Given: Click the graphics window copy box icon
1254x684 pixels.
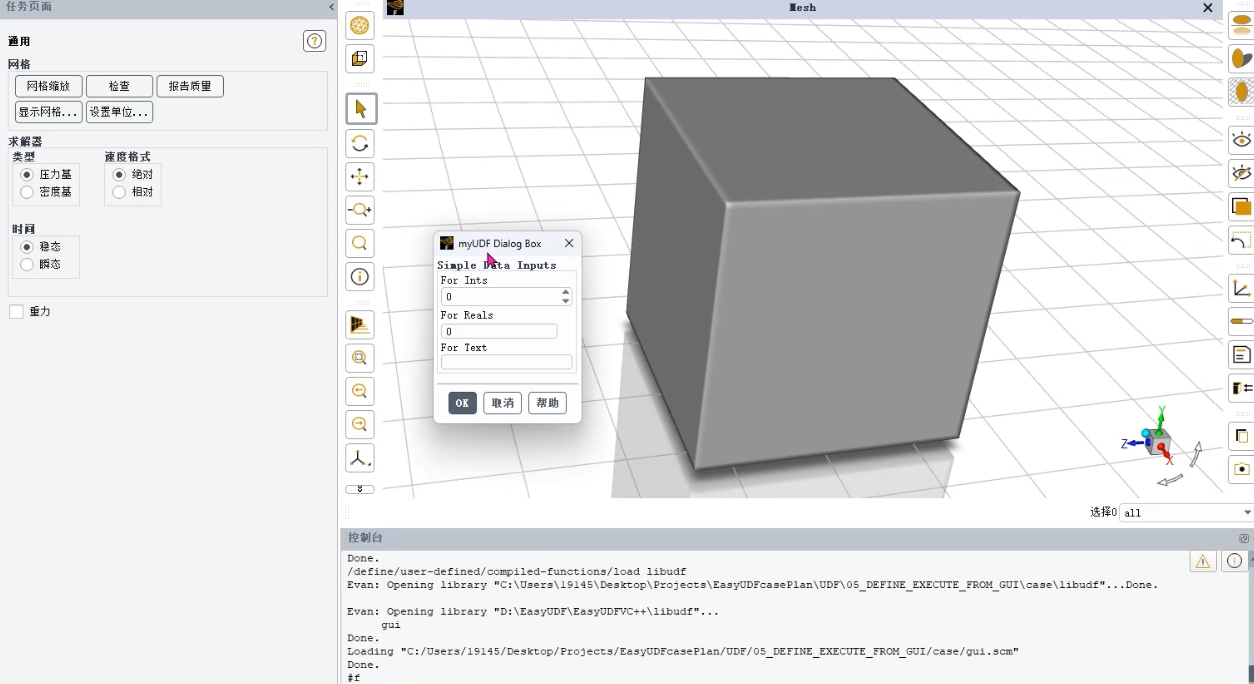Looking at the screenshot, I should [360, 59].
